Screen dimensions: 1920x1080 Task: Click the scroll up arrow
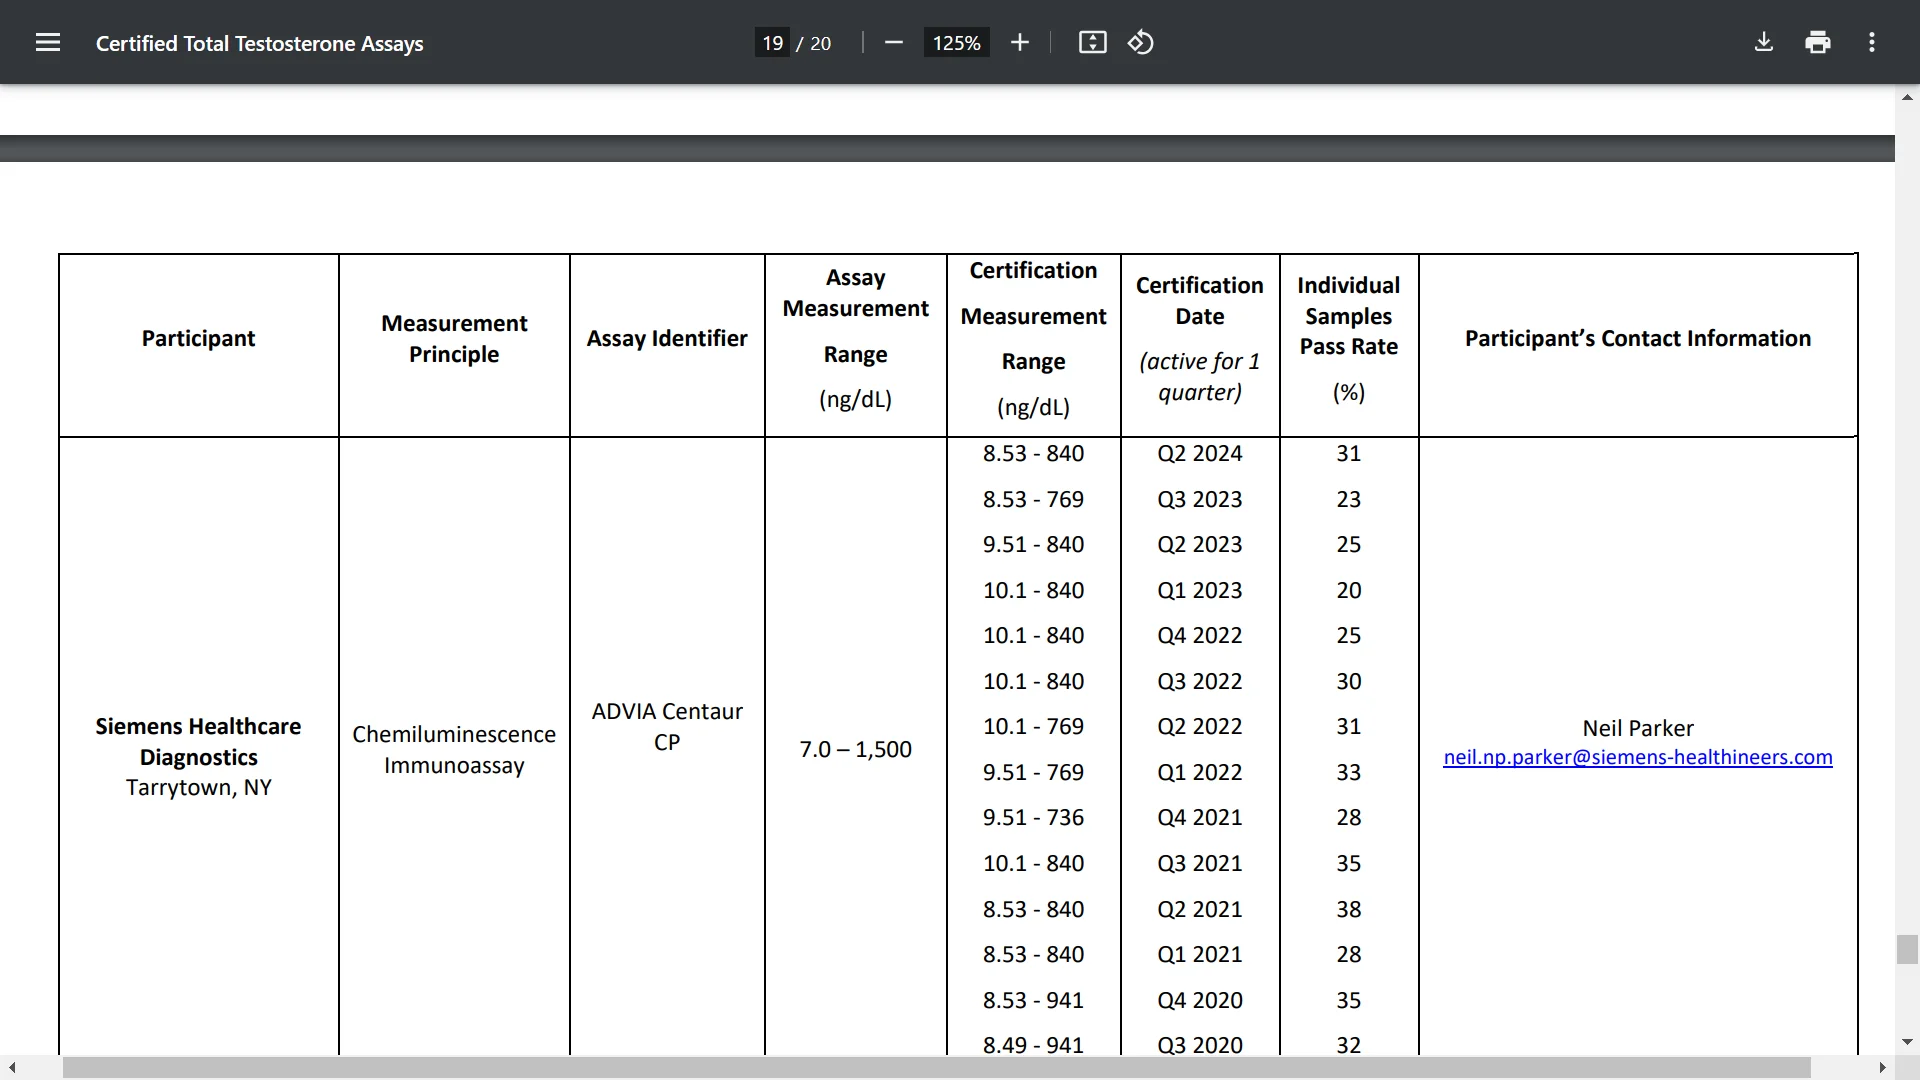coord(1907,97)
